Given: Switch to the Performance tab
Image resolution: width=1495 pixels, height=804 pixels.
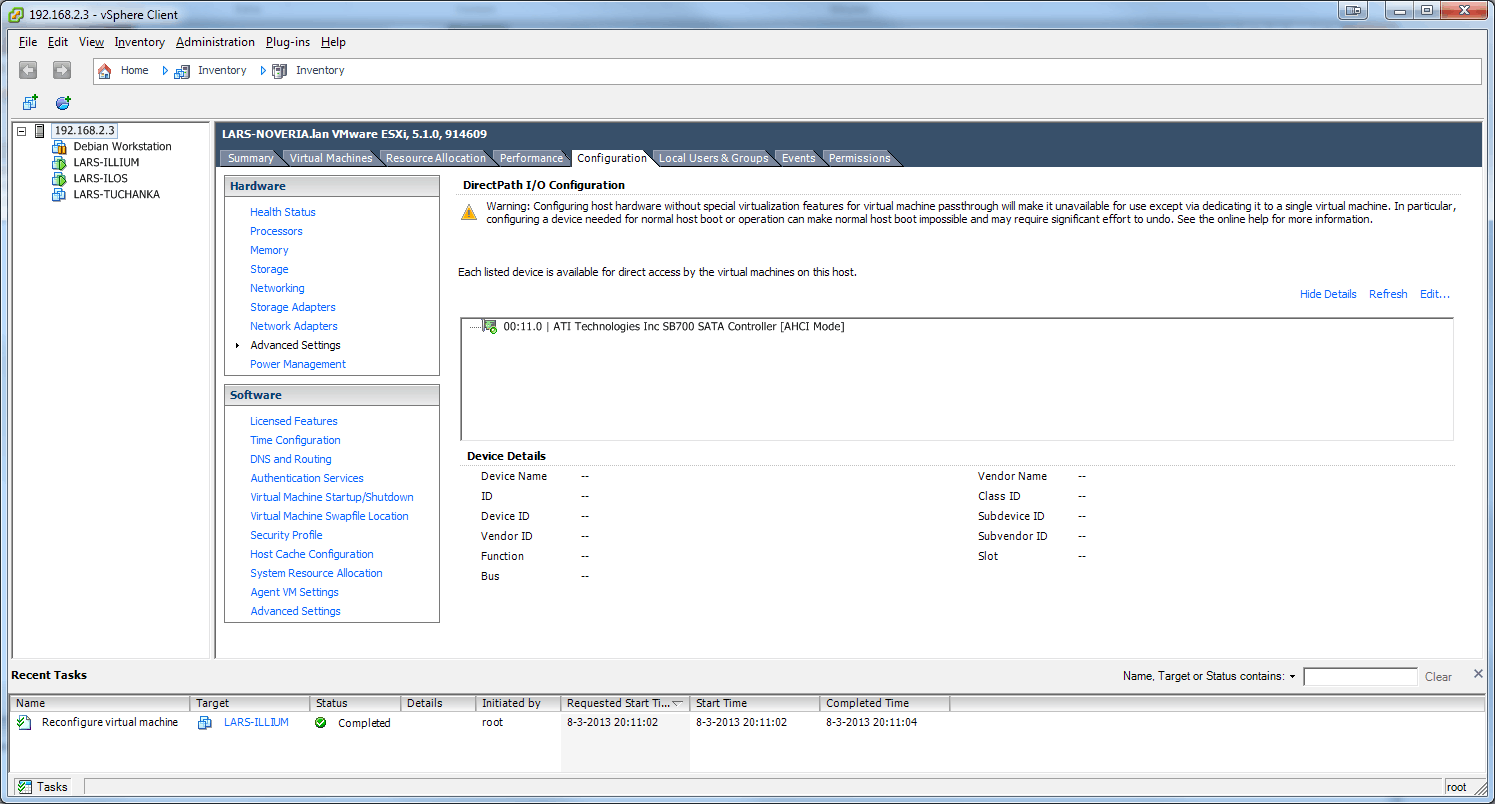Looking at the screenshot, I should [531, 158].
